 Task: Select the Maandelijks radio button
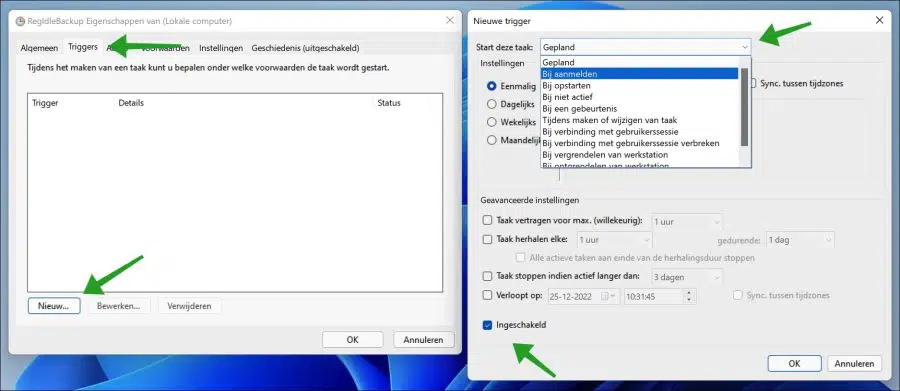[x=491, y=140]
